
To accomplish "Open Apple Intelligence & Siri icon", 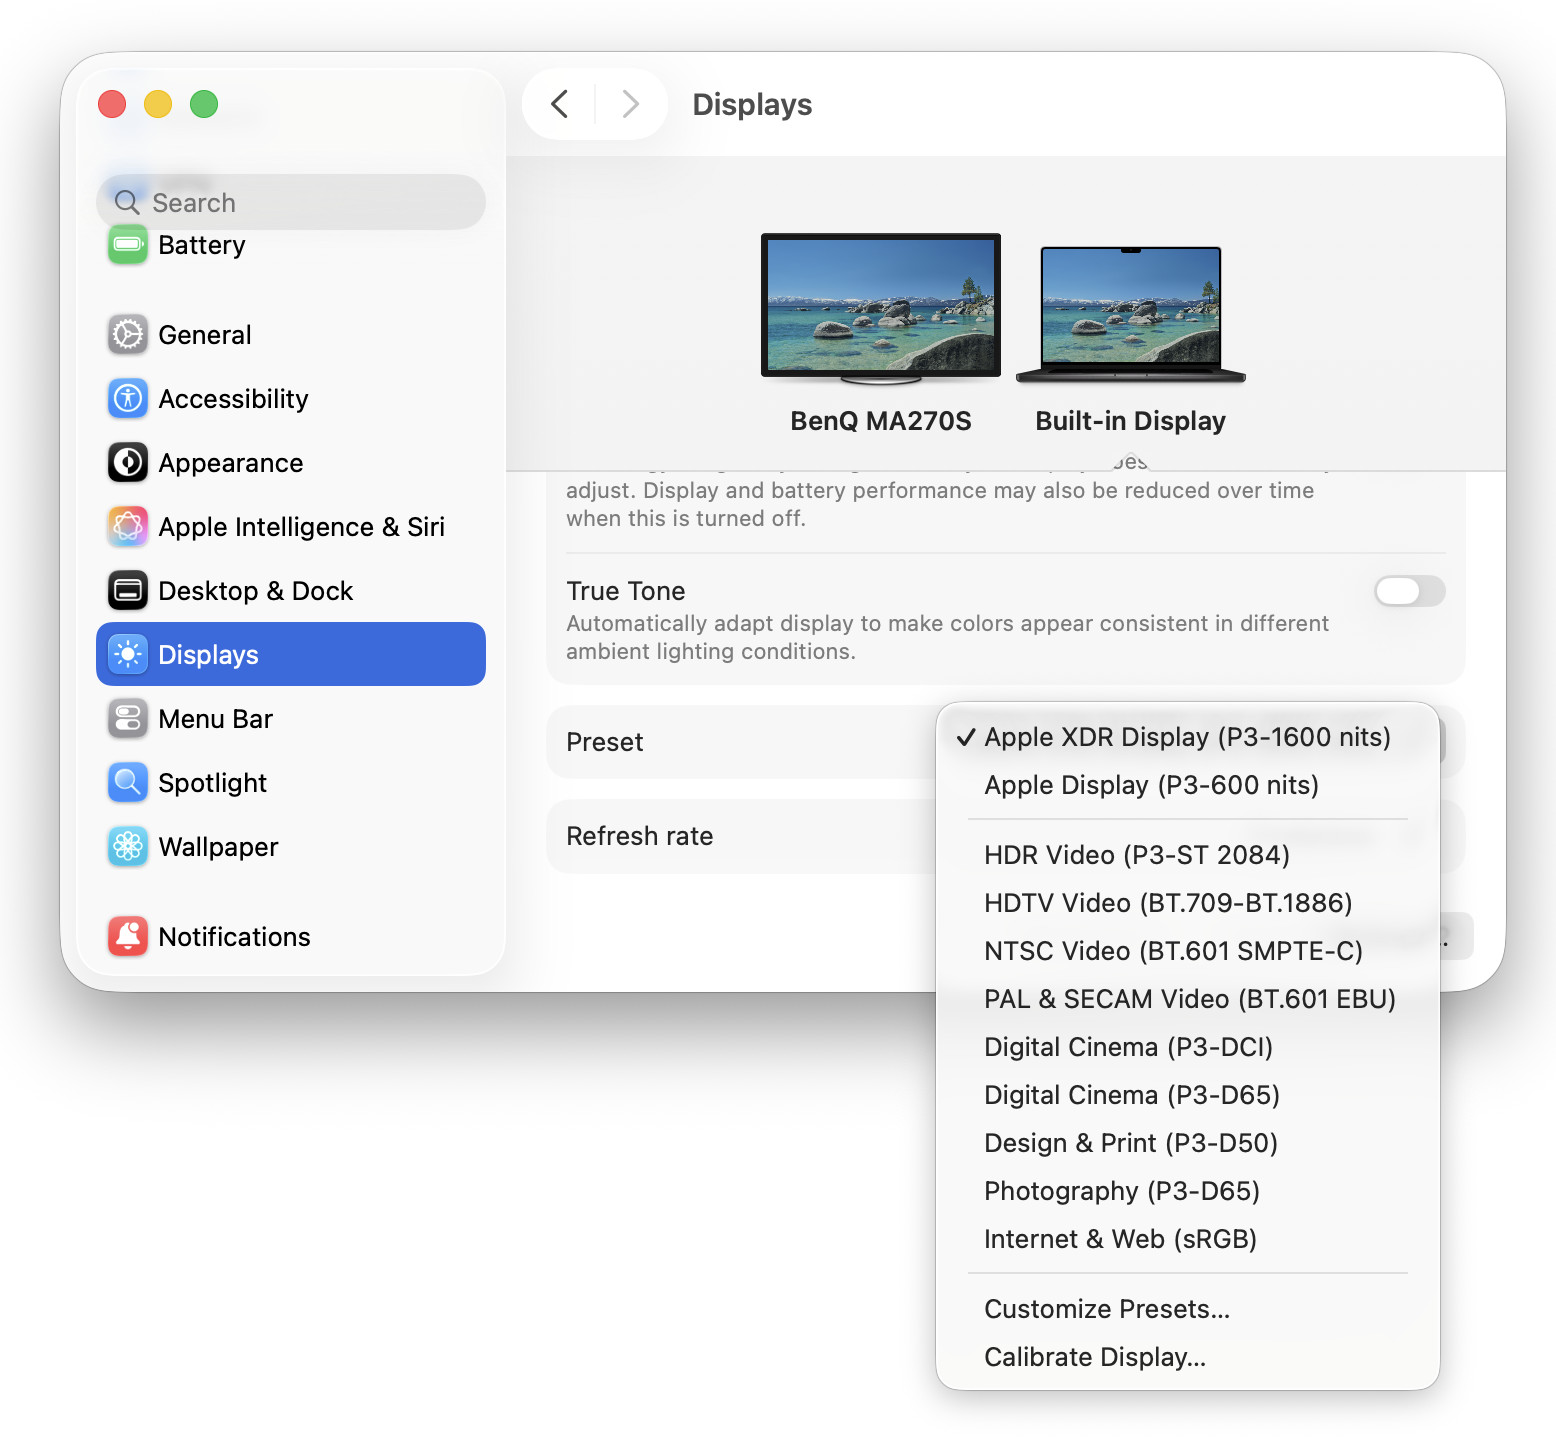I will pos(128,527).
